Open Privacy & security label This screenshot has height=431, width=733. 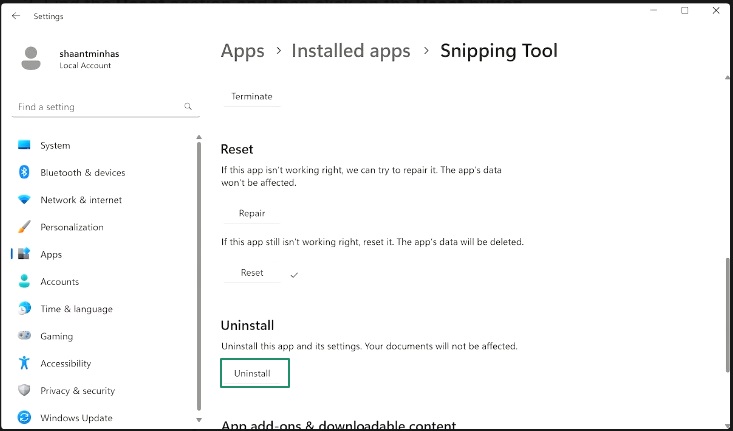coord(78,391)
